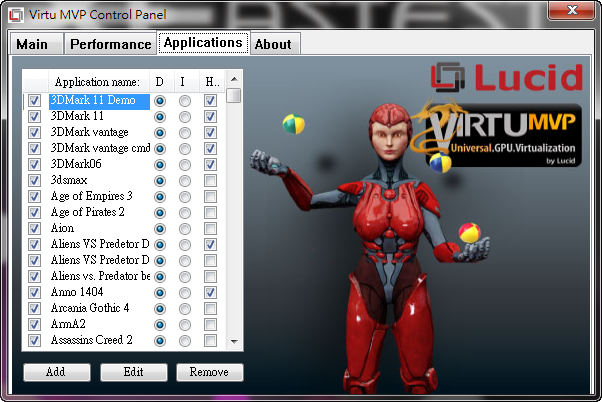The width and height of the screenshot is (602, 402).
Task: Sort by the Application name column header
Action: (97, 81)
